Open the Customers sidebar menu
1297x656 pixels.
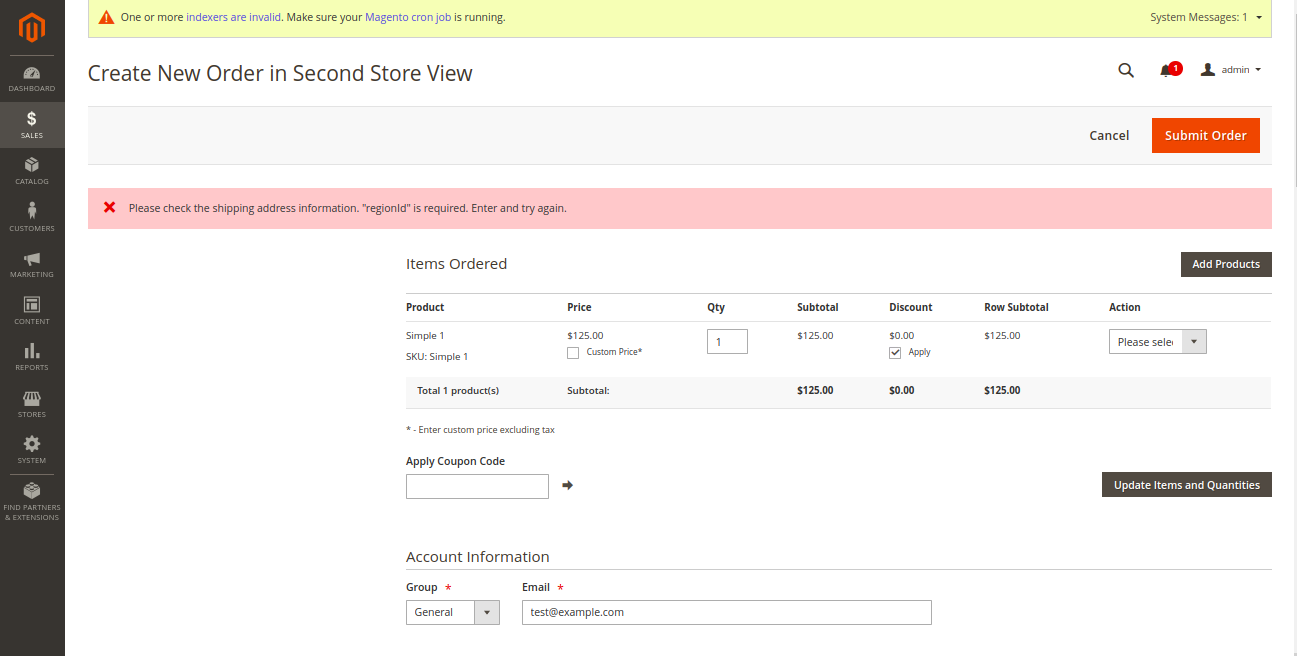click(x=32, y=217)
